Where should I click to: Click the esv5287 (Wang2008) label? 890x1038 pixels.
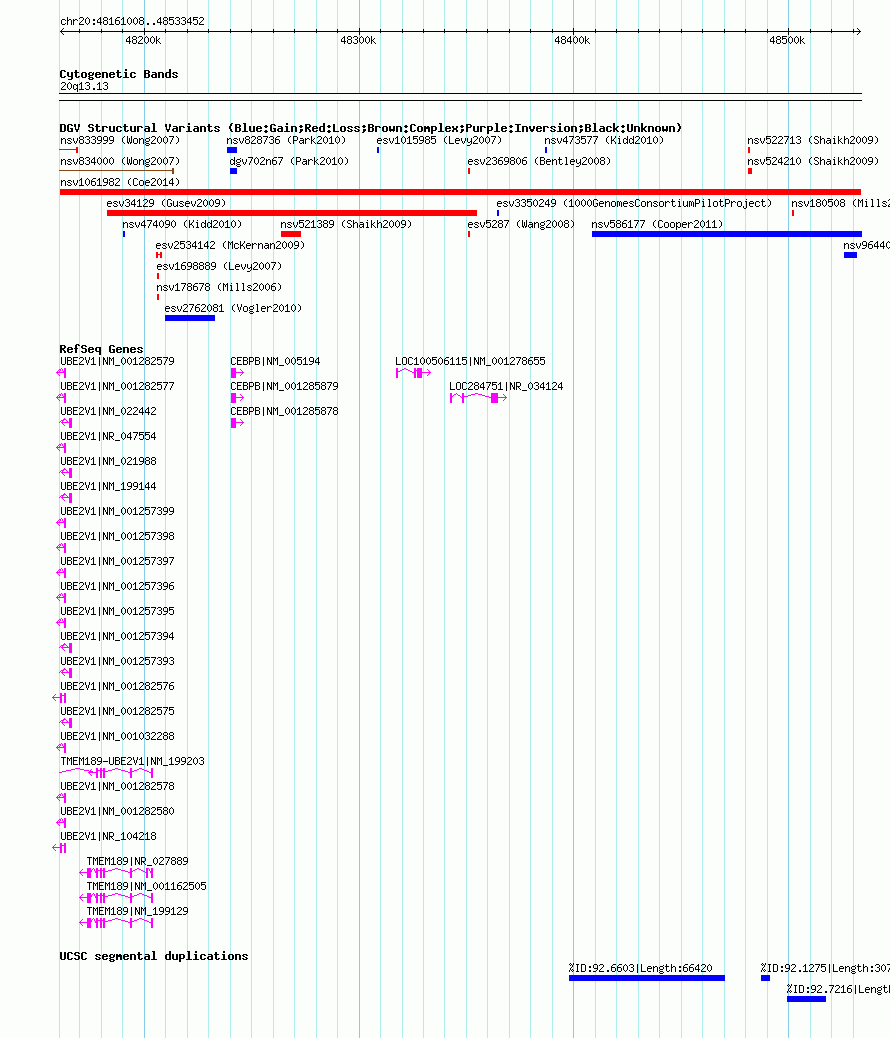click(x=521, y=224)
